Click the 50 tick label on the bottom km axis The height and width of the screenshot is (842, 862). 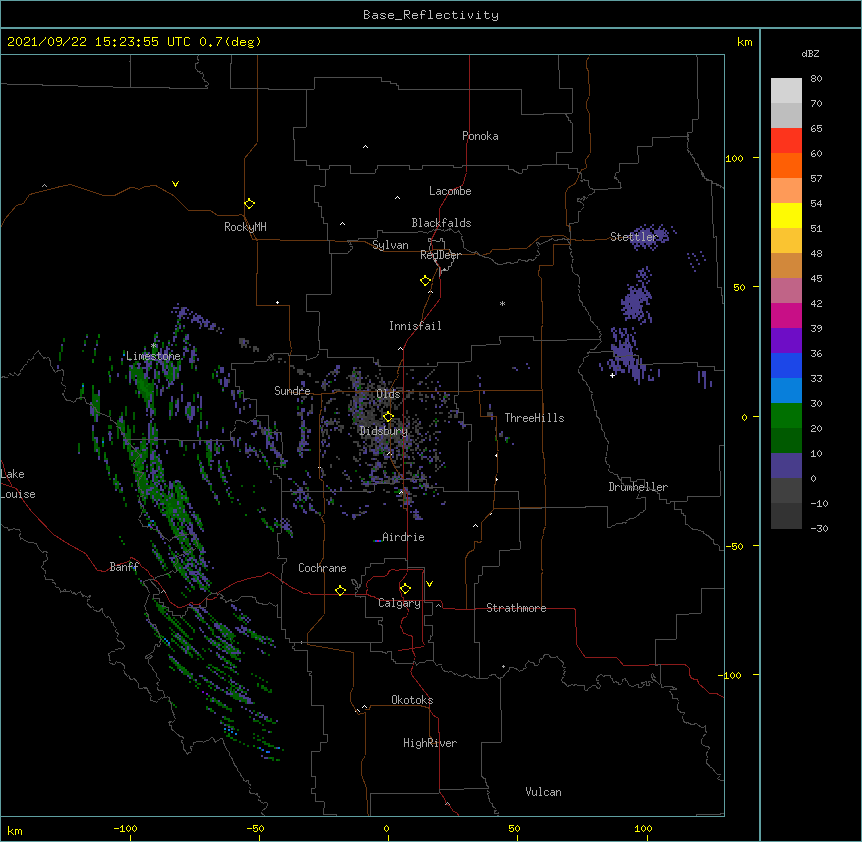pyautogui.click(x=514, y=828)
